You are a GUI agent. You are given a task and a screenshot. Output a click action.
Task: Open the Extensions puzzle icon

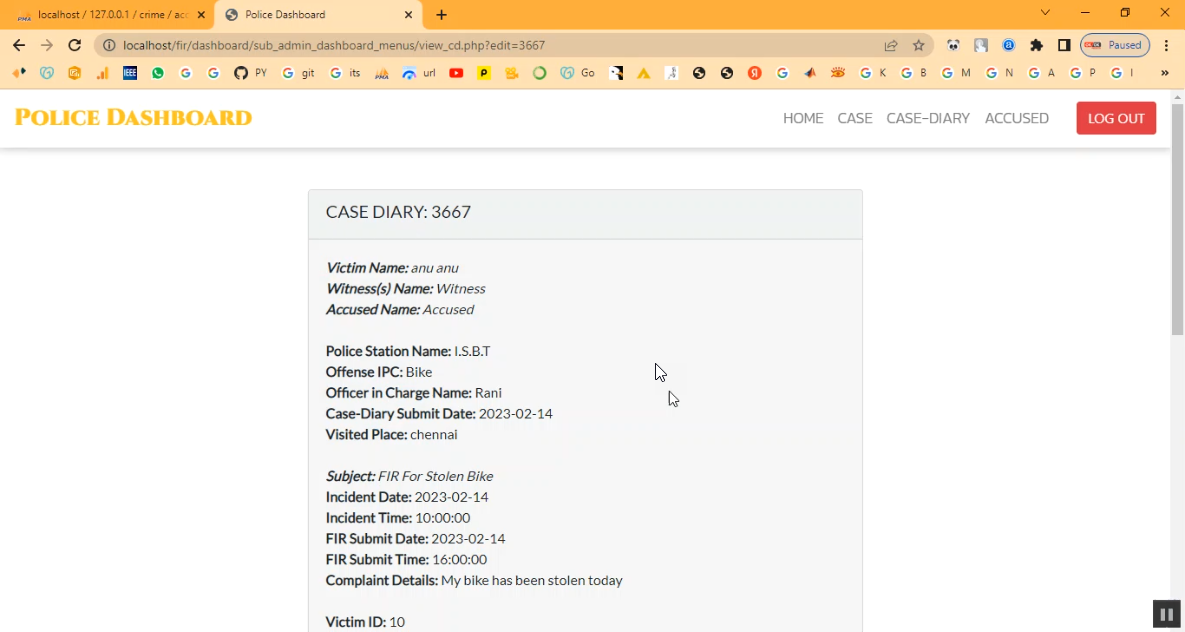pos(1036,45)
